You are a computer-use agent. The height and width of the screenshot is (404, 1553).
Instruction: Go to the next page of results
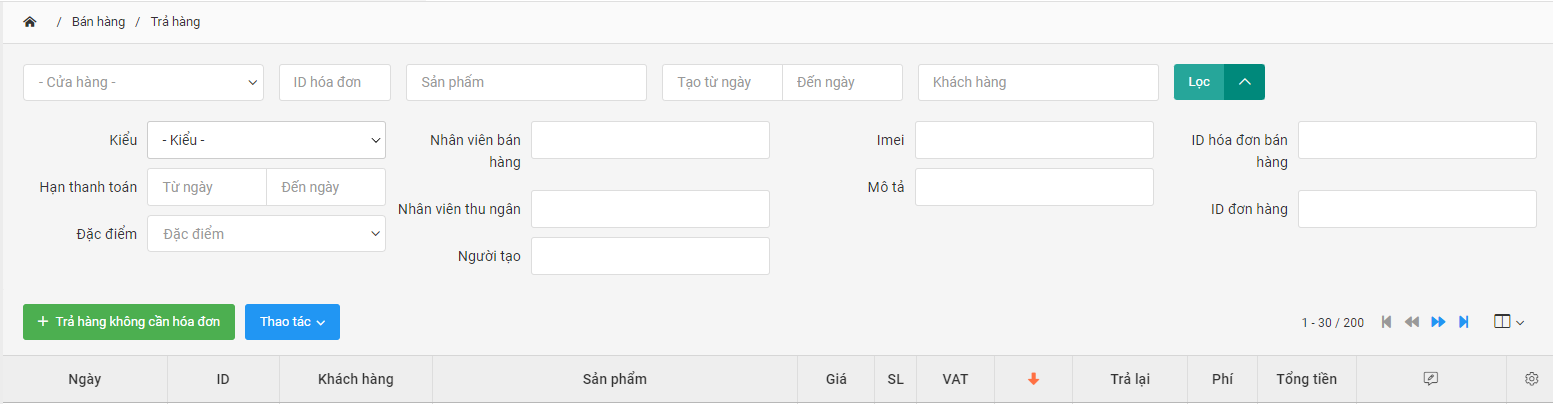coord(1438,322)
